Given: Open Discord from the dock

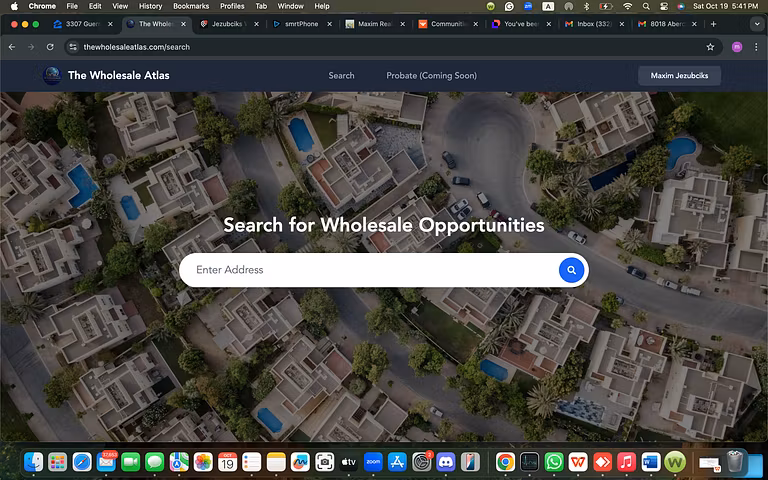Looking at the screenshot, I should [446, 462].
